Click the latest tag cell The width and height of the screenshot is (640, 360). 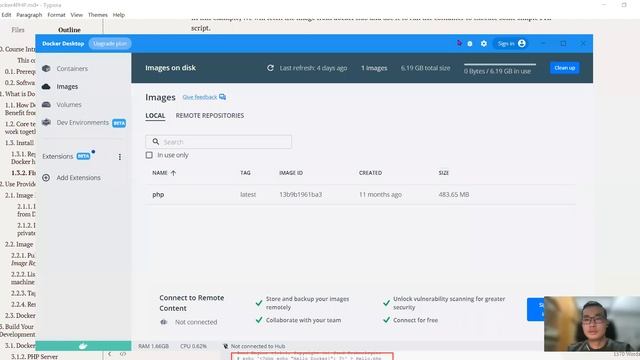tap(248, 195)
